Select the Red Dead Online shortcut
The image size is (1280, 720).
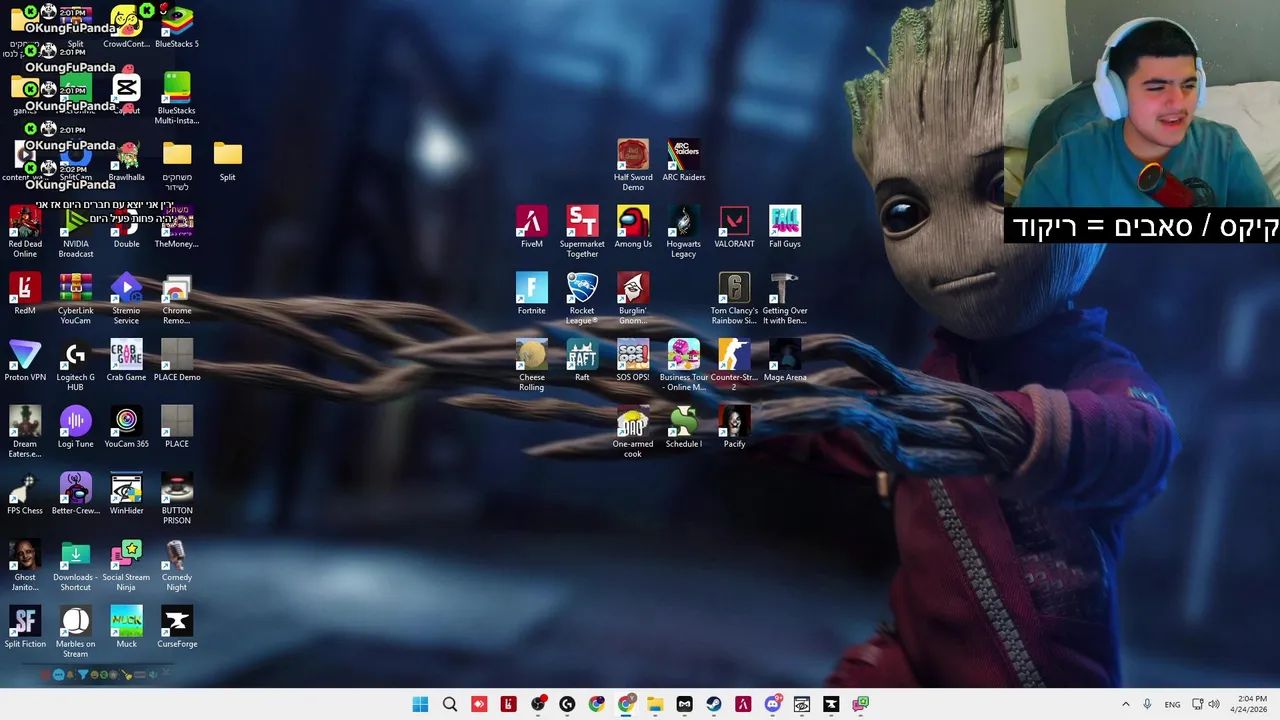[25, 232]
